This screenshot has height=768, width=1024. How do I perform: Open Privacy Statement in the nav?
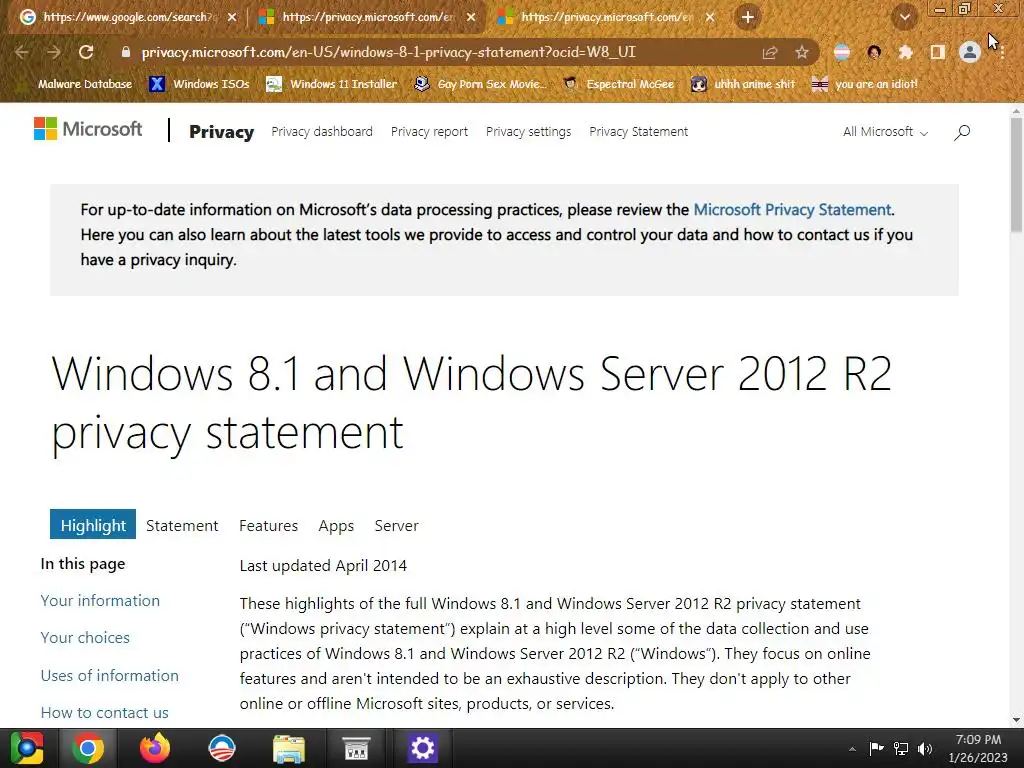pos(638,131)
